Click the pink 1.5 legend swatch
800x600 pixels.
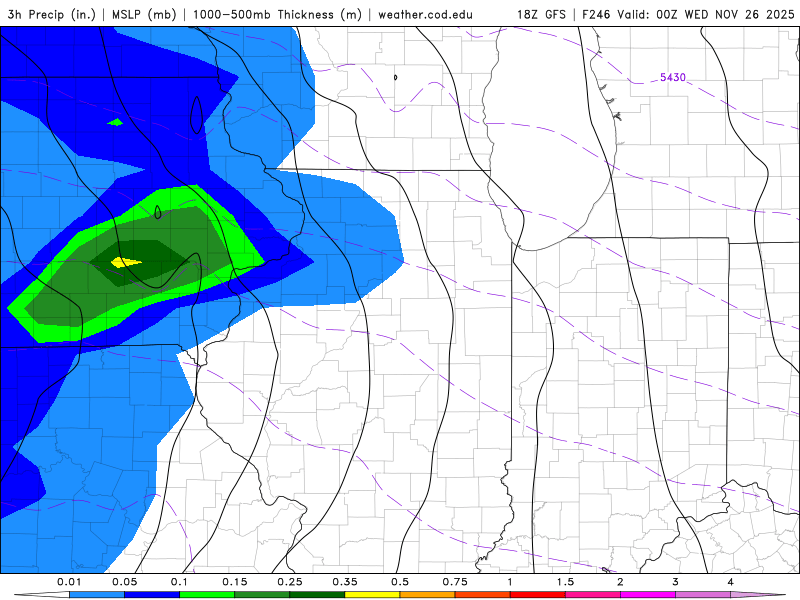tap(592, 595)
